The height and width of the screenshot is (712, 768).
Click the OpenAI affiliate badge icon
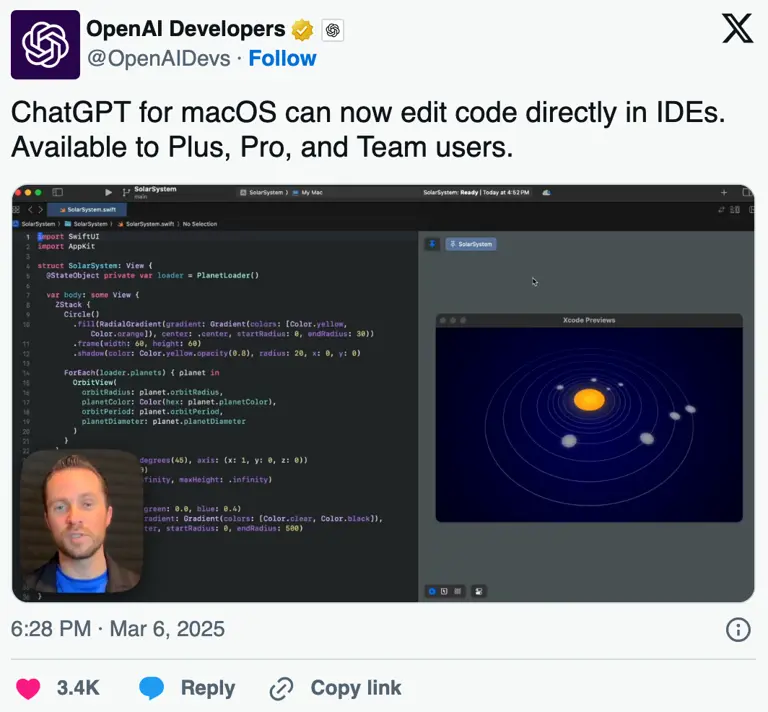click(x=333, y=30)
